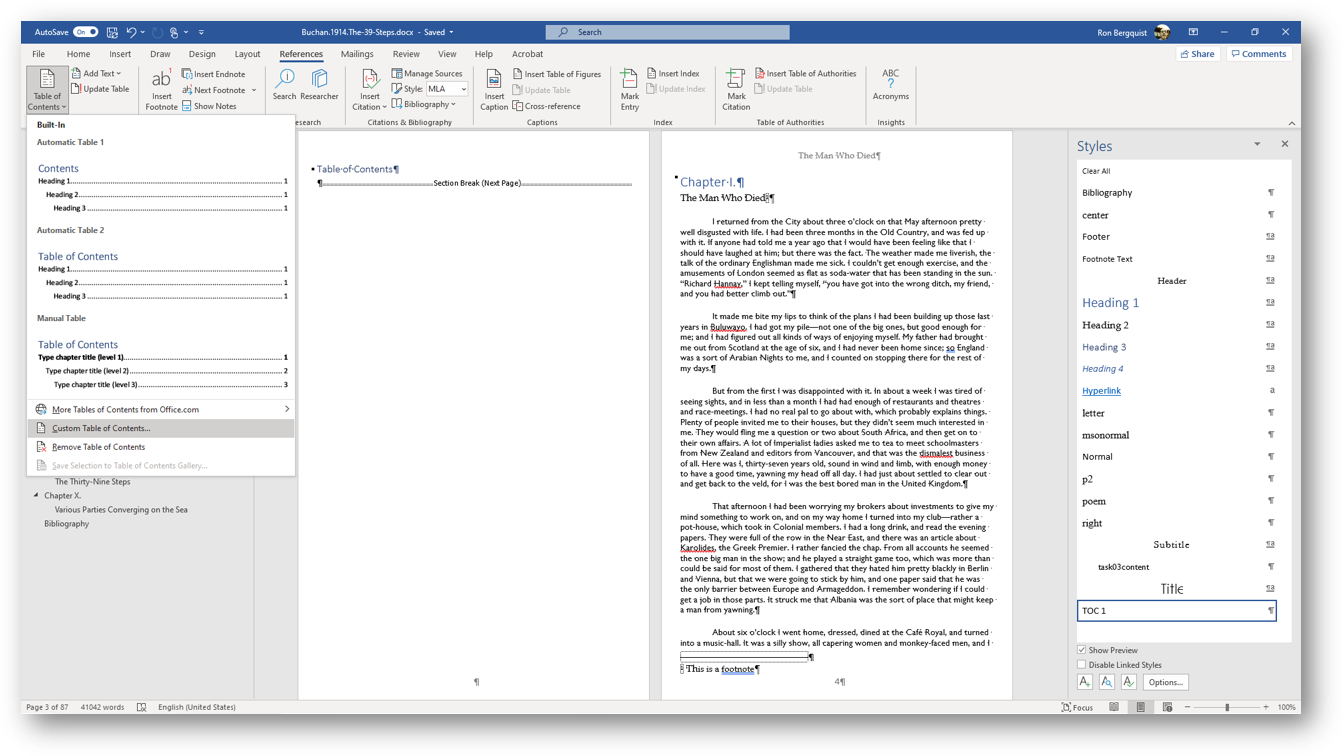Expand the Bibliography dropdown
The width and height of the screenshot is (1343, 756).
[x=428, y=105]
